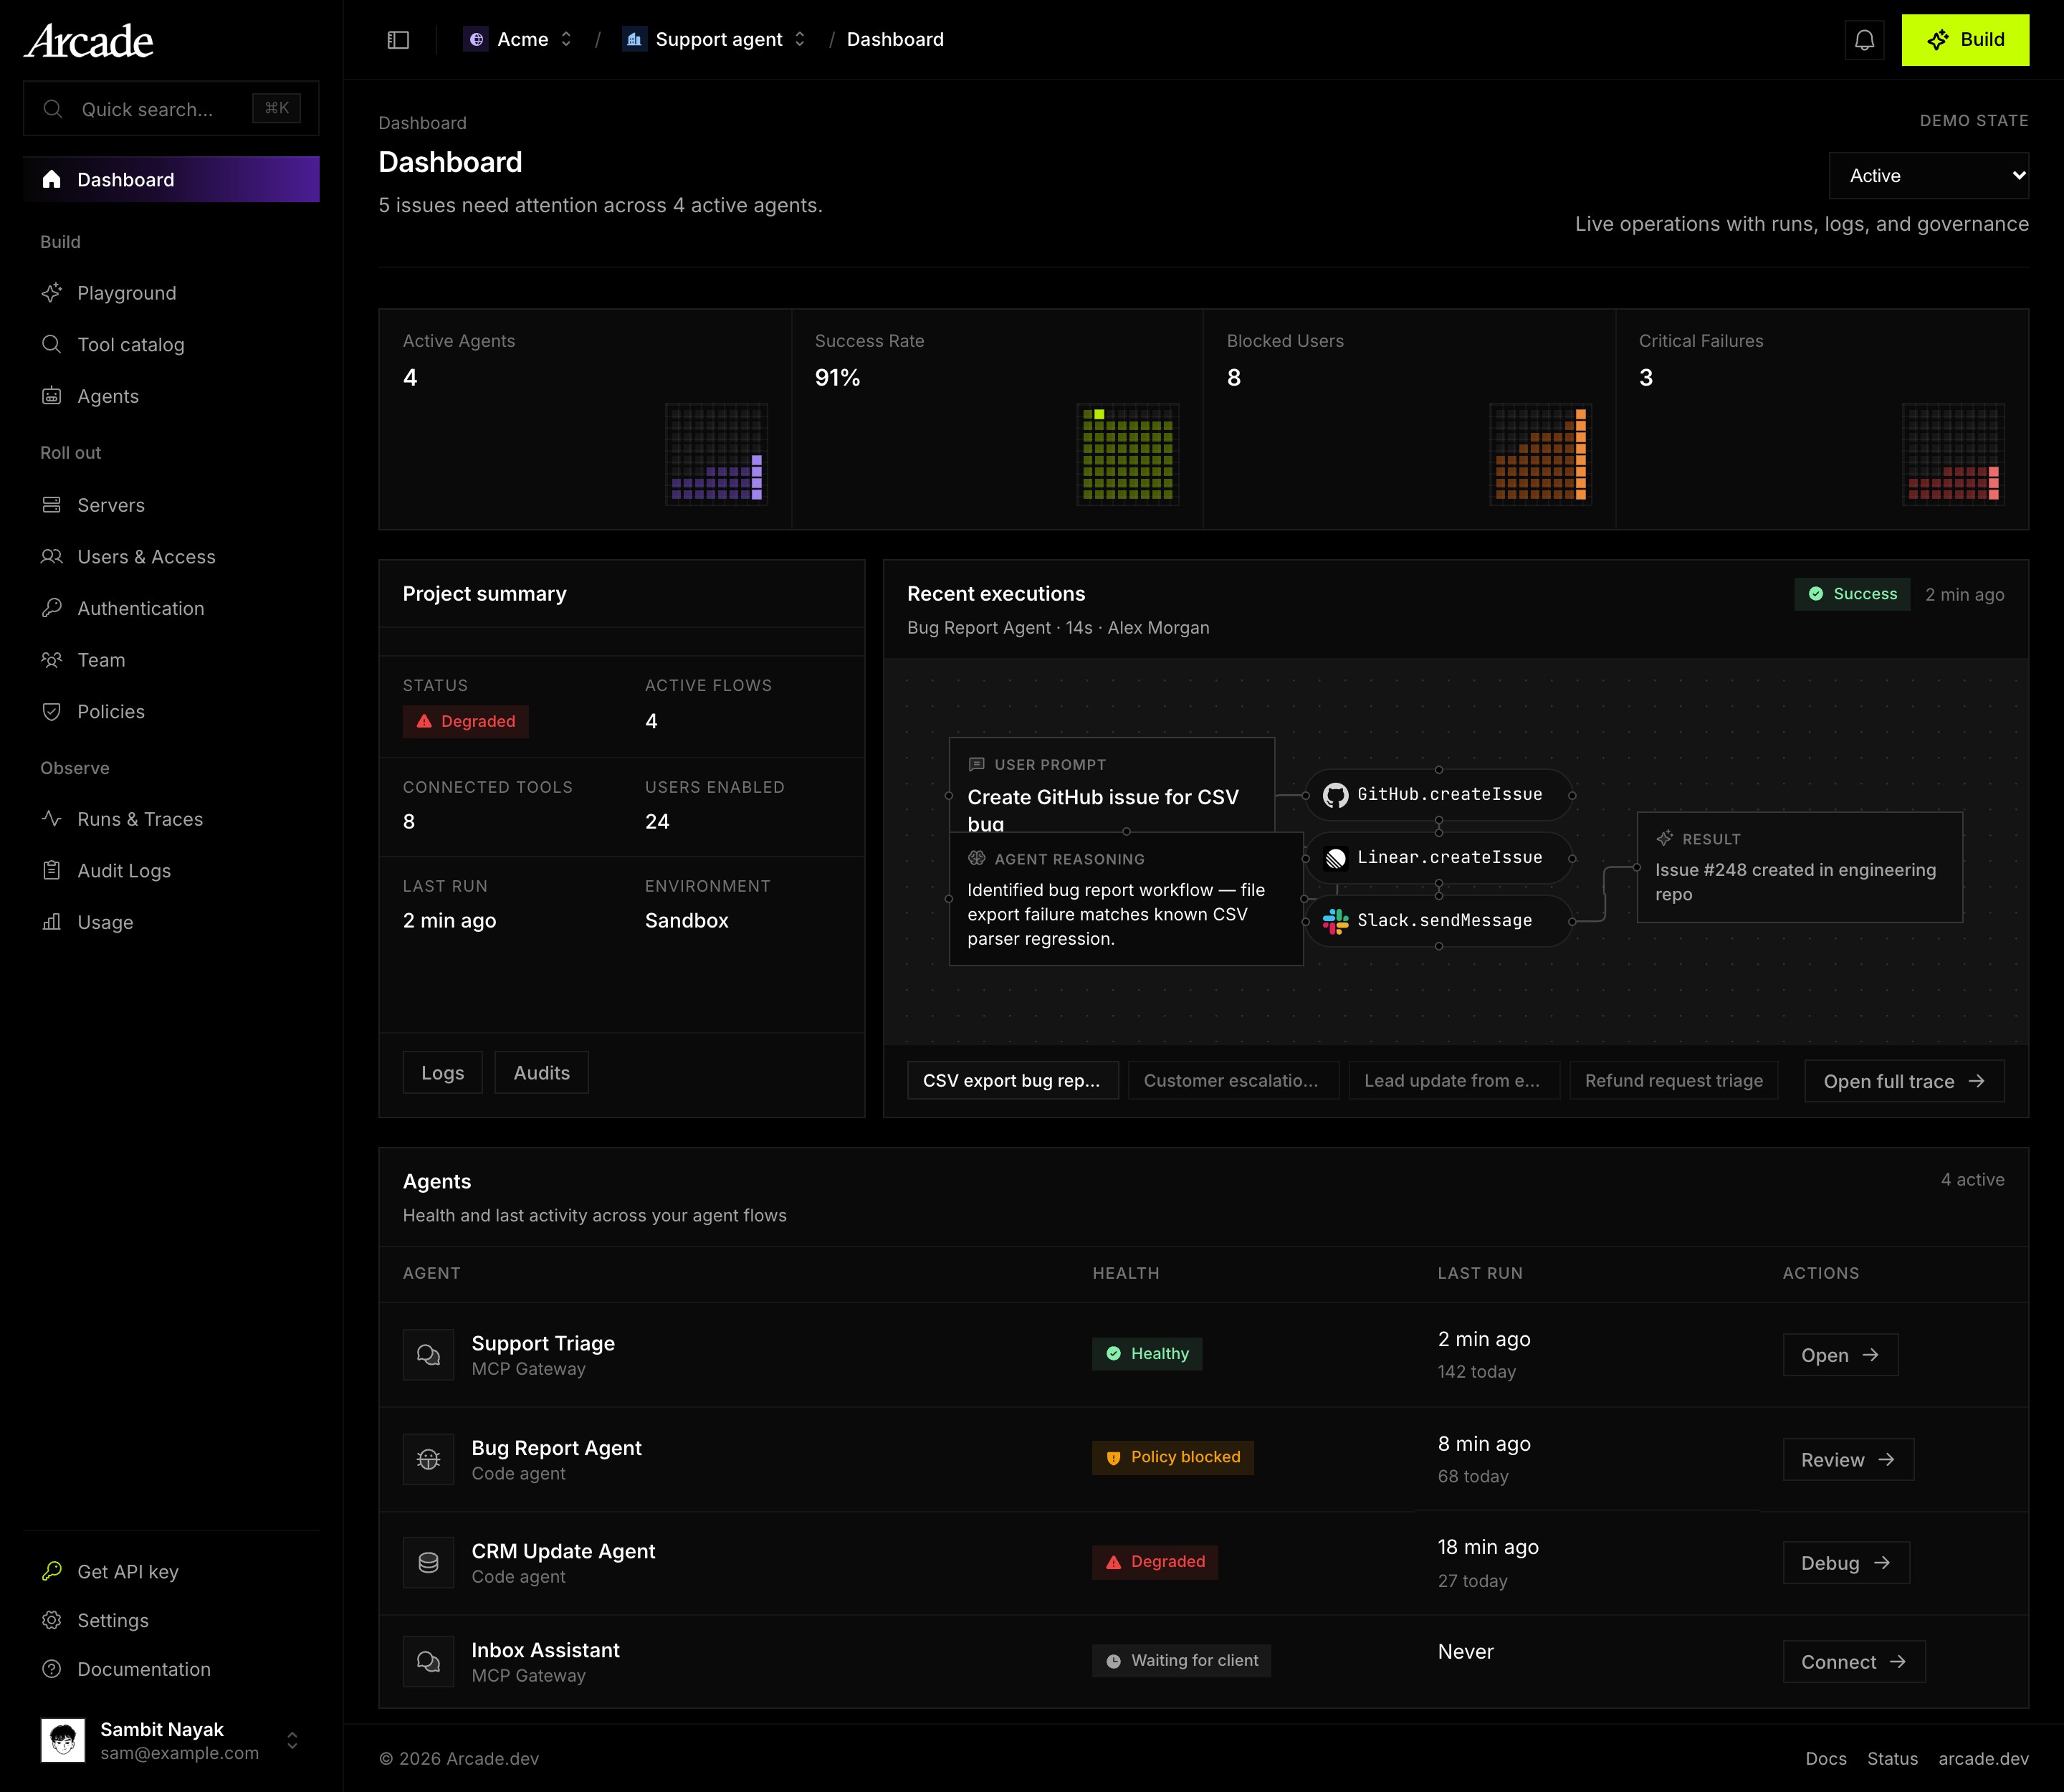Open the Demo State Active dropdown
The image size is (2064, 1792).
(x=1928, y=176)
